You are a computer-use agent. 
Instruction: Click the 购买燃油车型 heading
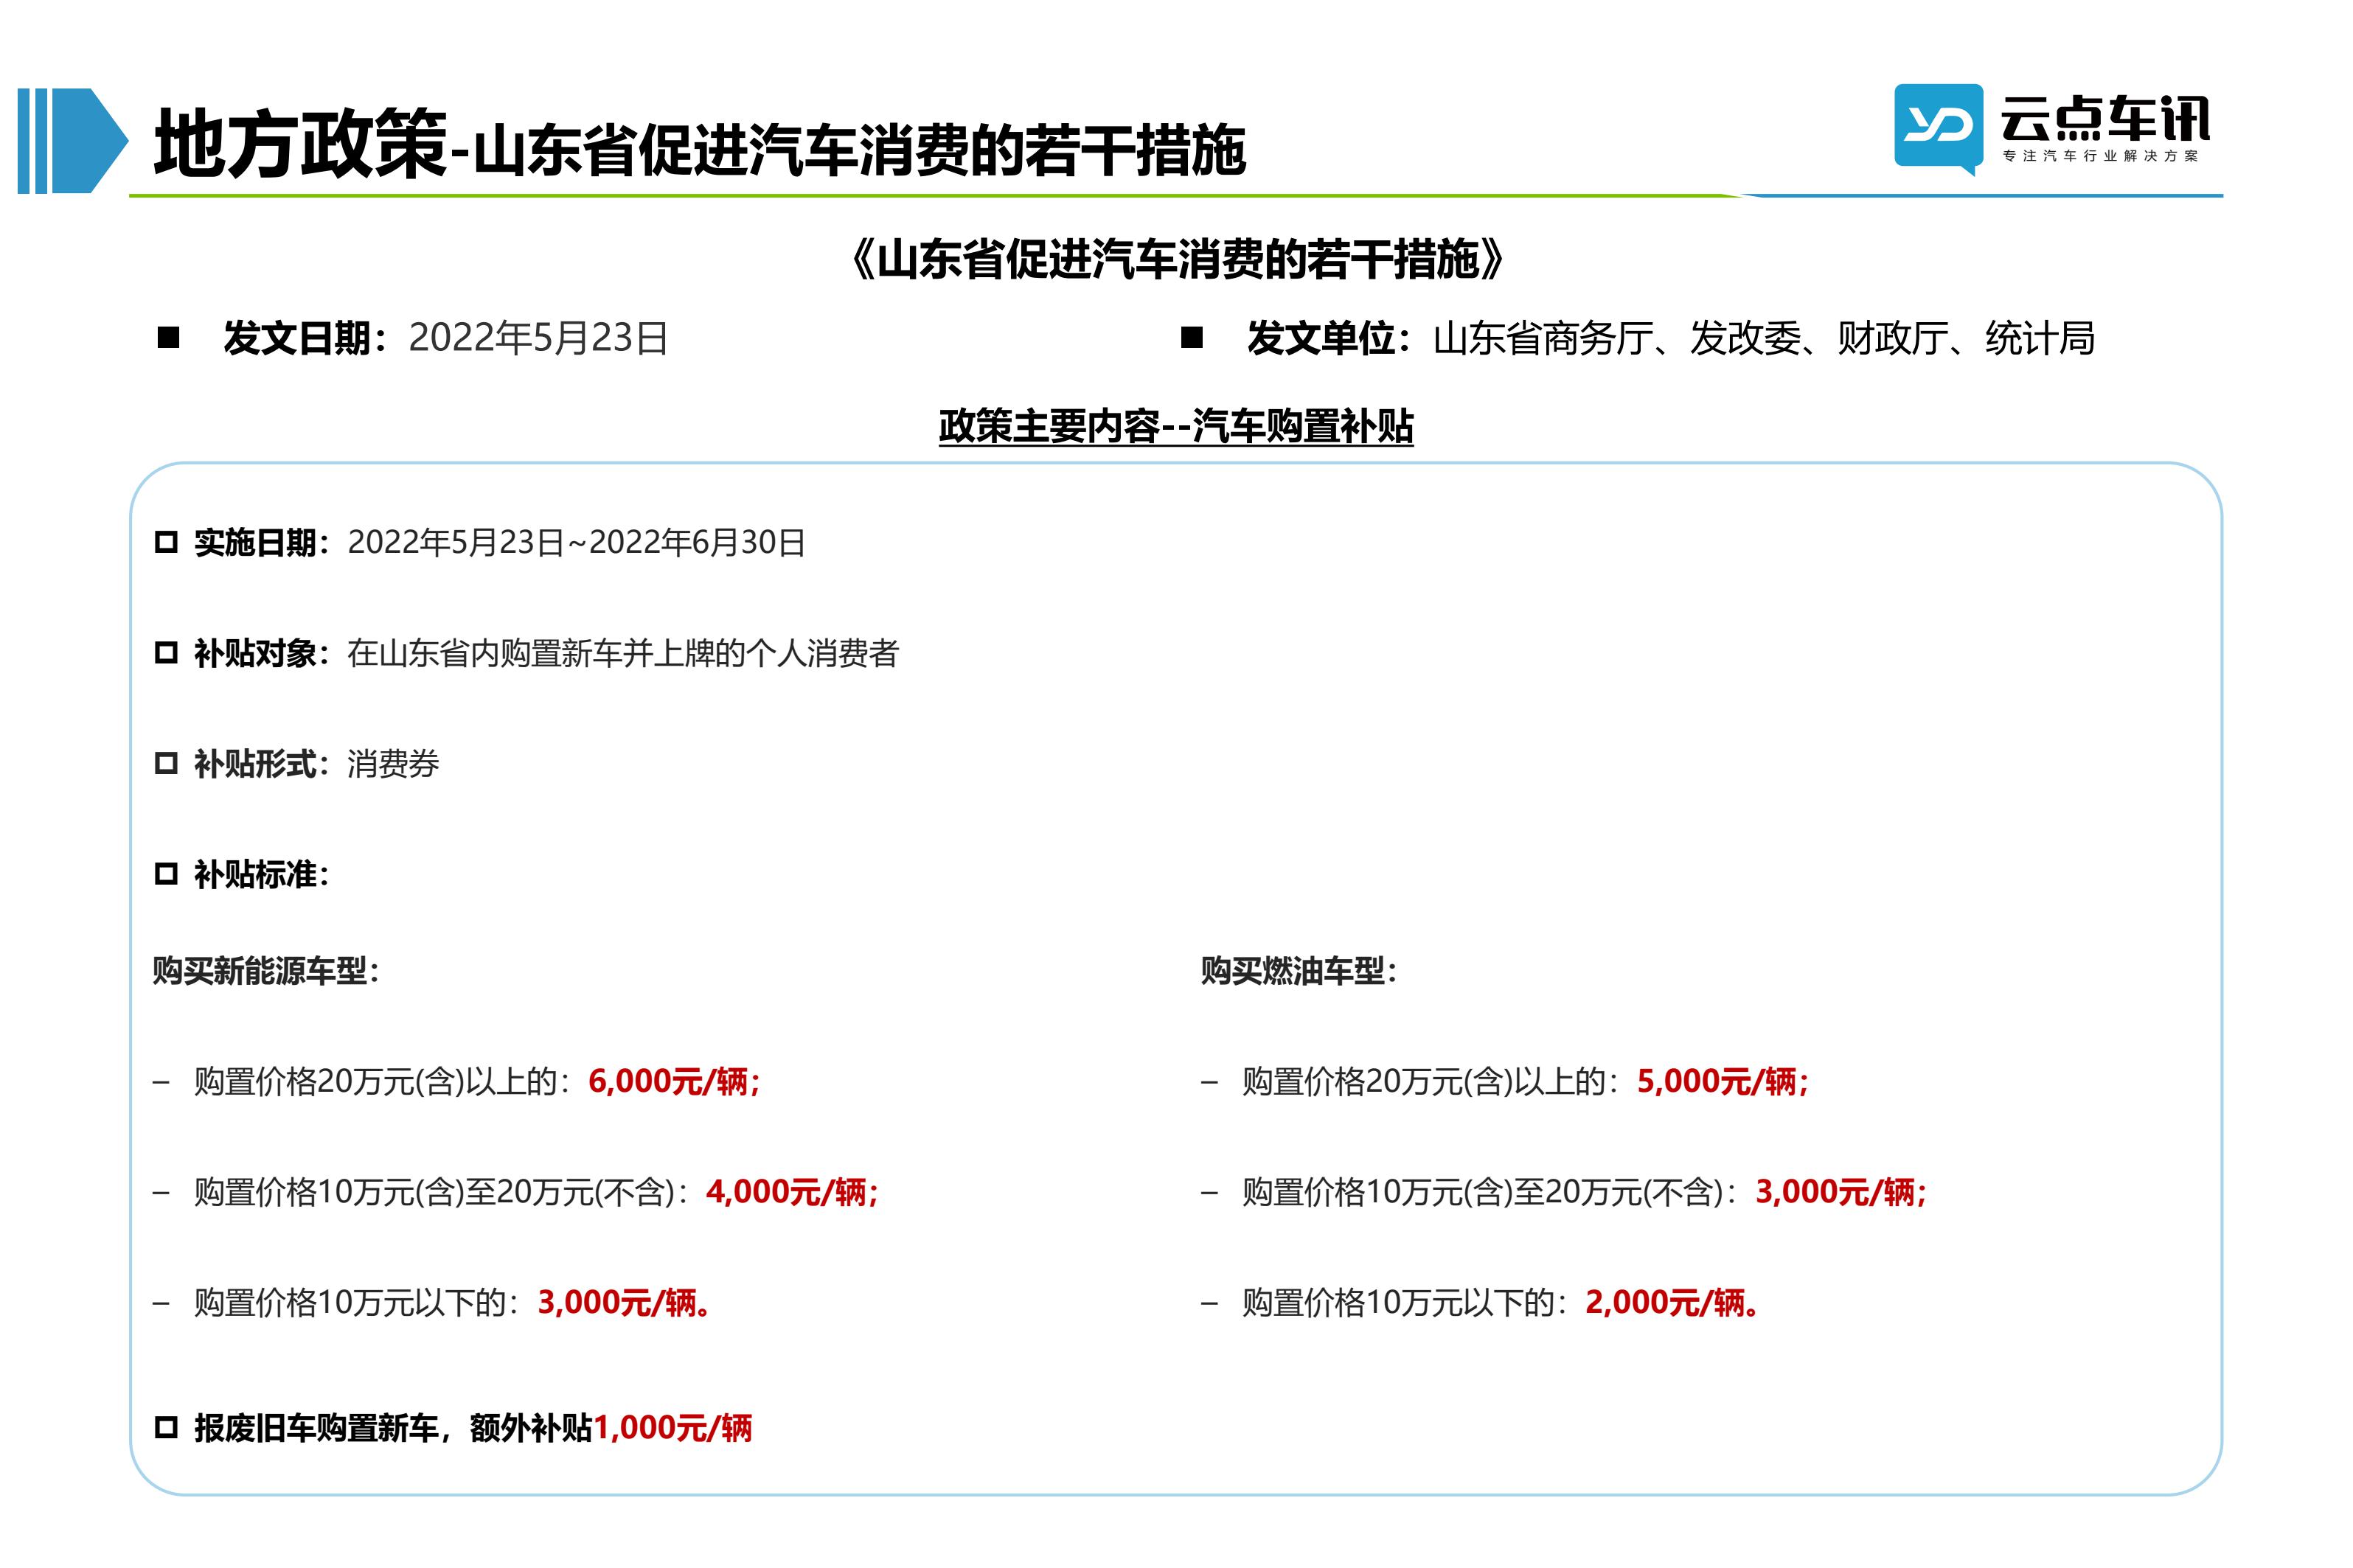click(1298, 971)
